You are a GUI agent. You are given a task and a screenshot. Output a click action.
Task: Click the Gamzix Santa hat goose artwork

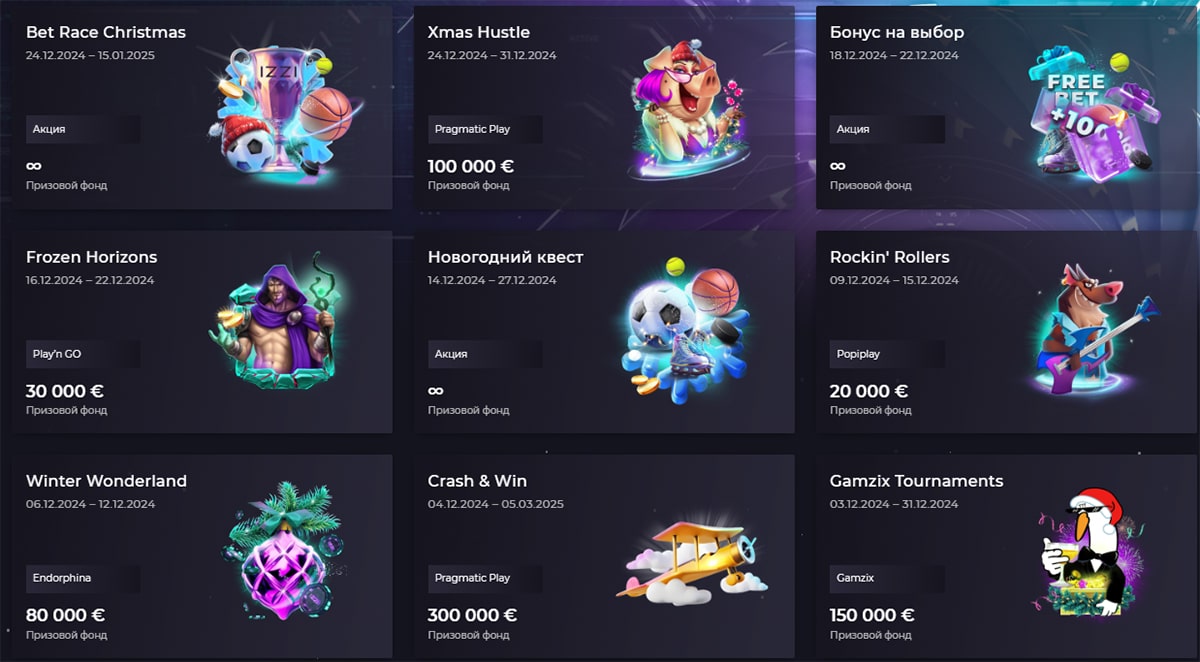point(1085,556)
